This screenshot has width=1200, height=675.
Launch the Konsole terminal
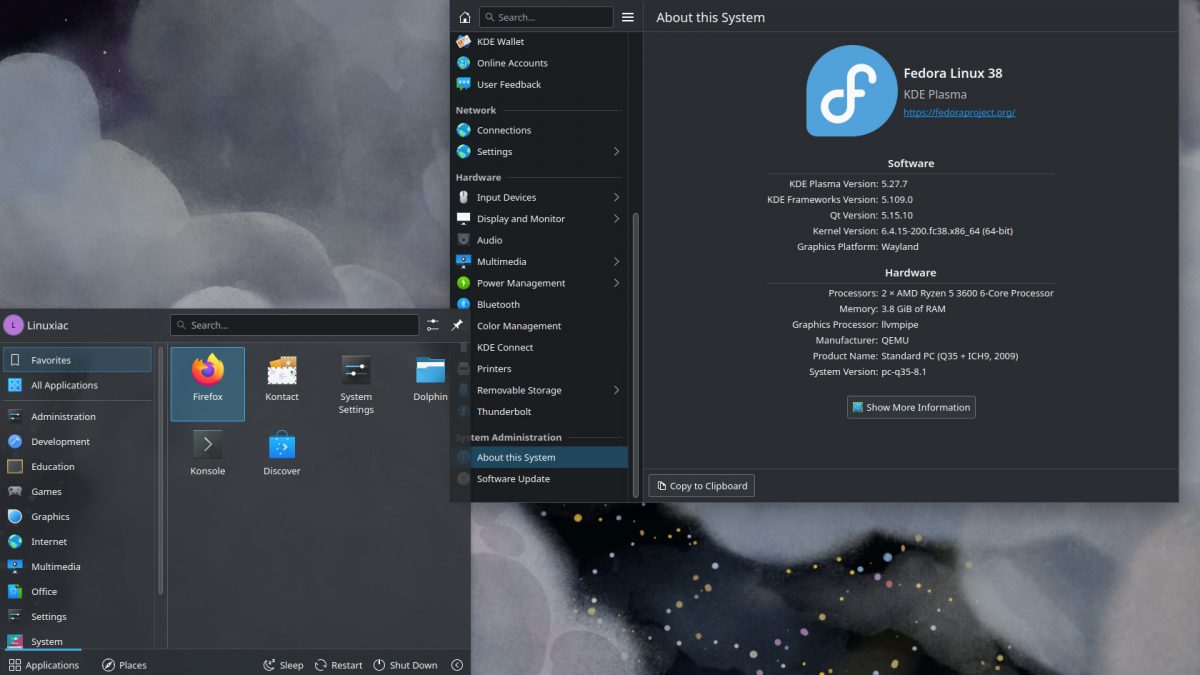click(208, 453)
